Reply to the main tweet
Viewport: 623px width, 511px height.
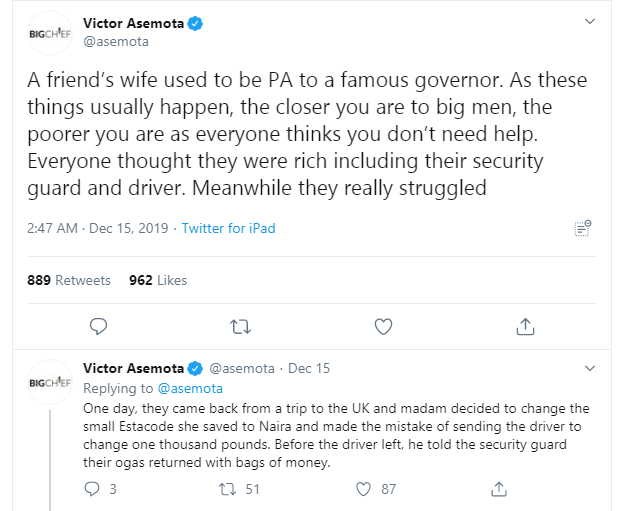click(x=98, y=326)
